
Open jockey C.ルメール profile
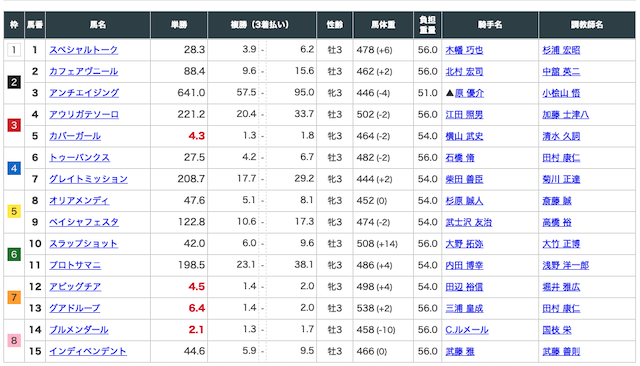[x=467, y=330]
